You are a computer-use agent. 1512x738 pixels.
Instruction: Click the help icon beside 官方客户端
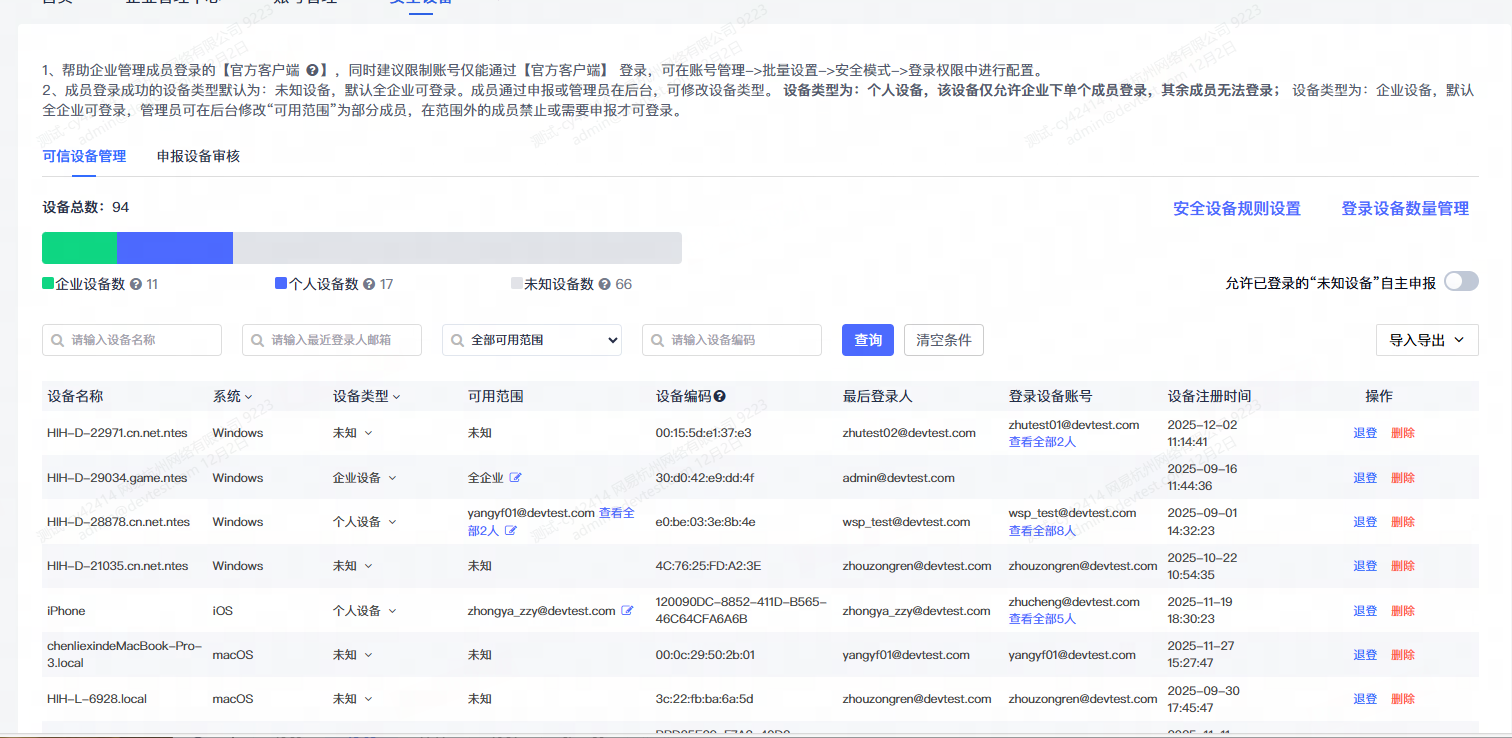pyautogui.click(x=313, y=71)
